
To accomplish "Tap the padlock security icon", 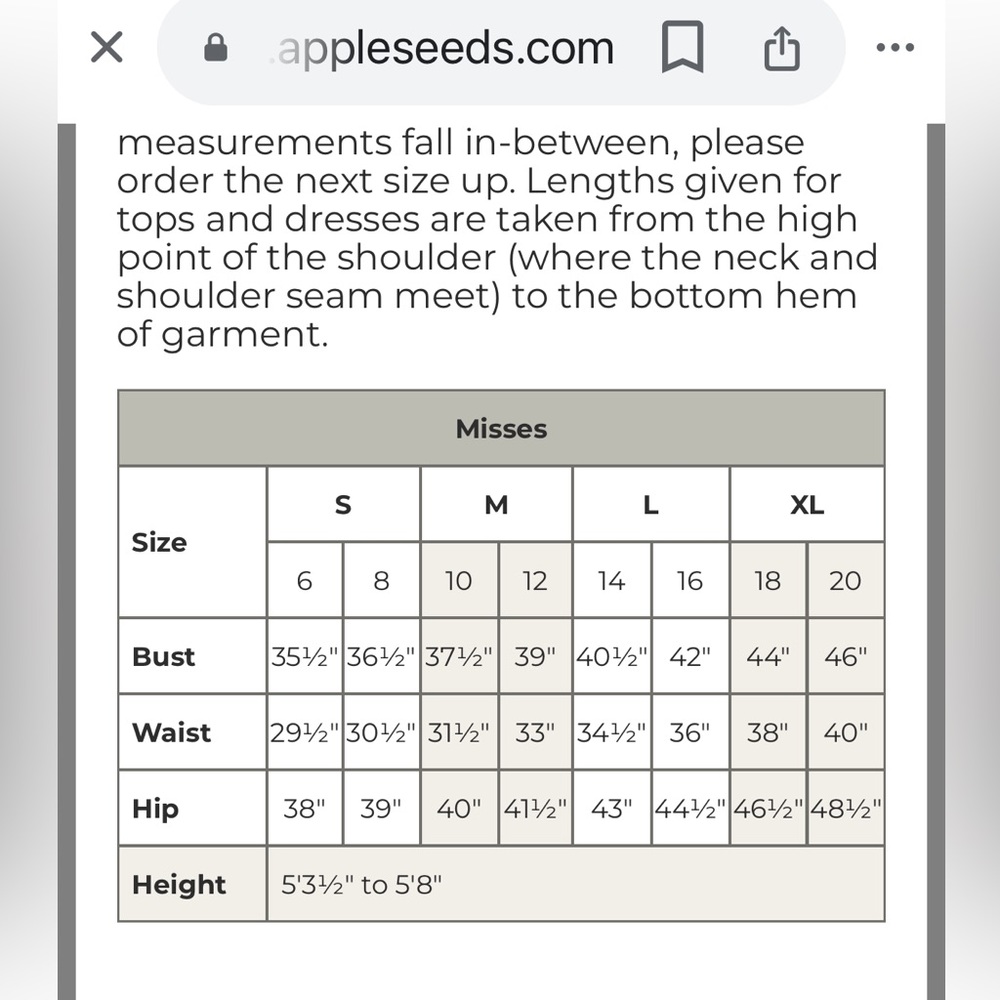I will point(215,48).
